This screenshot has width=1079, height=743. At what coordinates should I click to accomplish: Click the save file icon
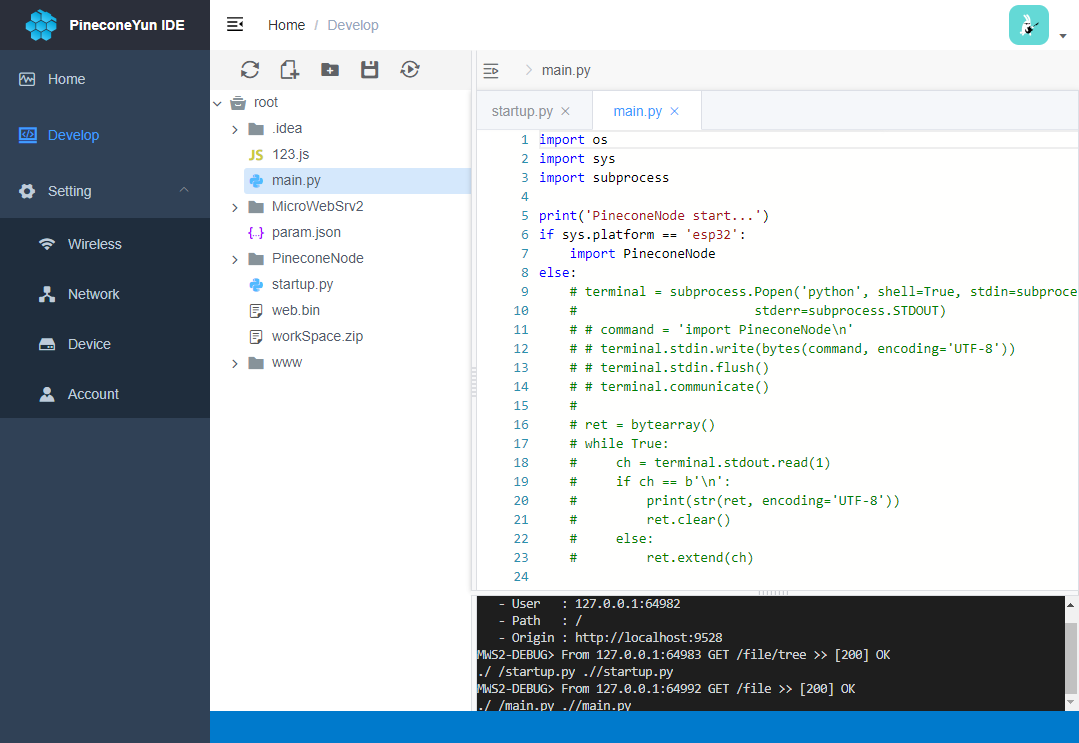click(x=370, y=69)
